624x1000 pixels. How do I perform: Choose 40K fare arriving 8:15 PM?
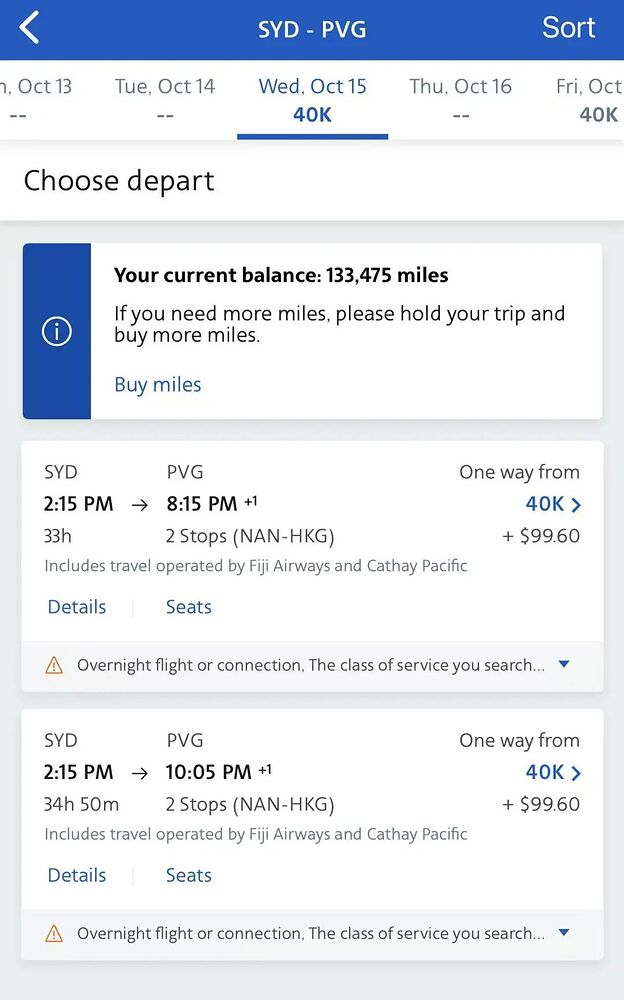click(x=553, y=504)
